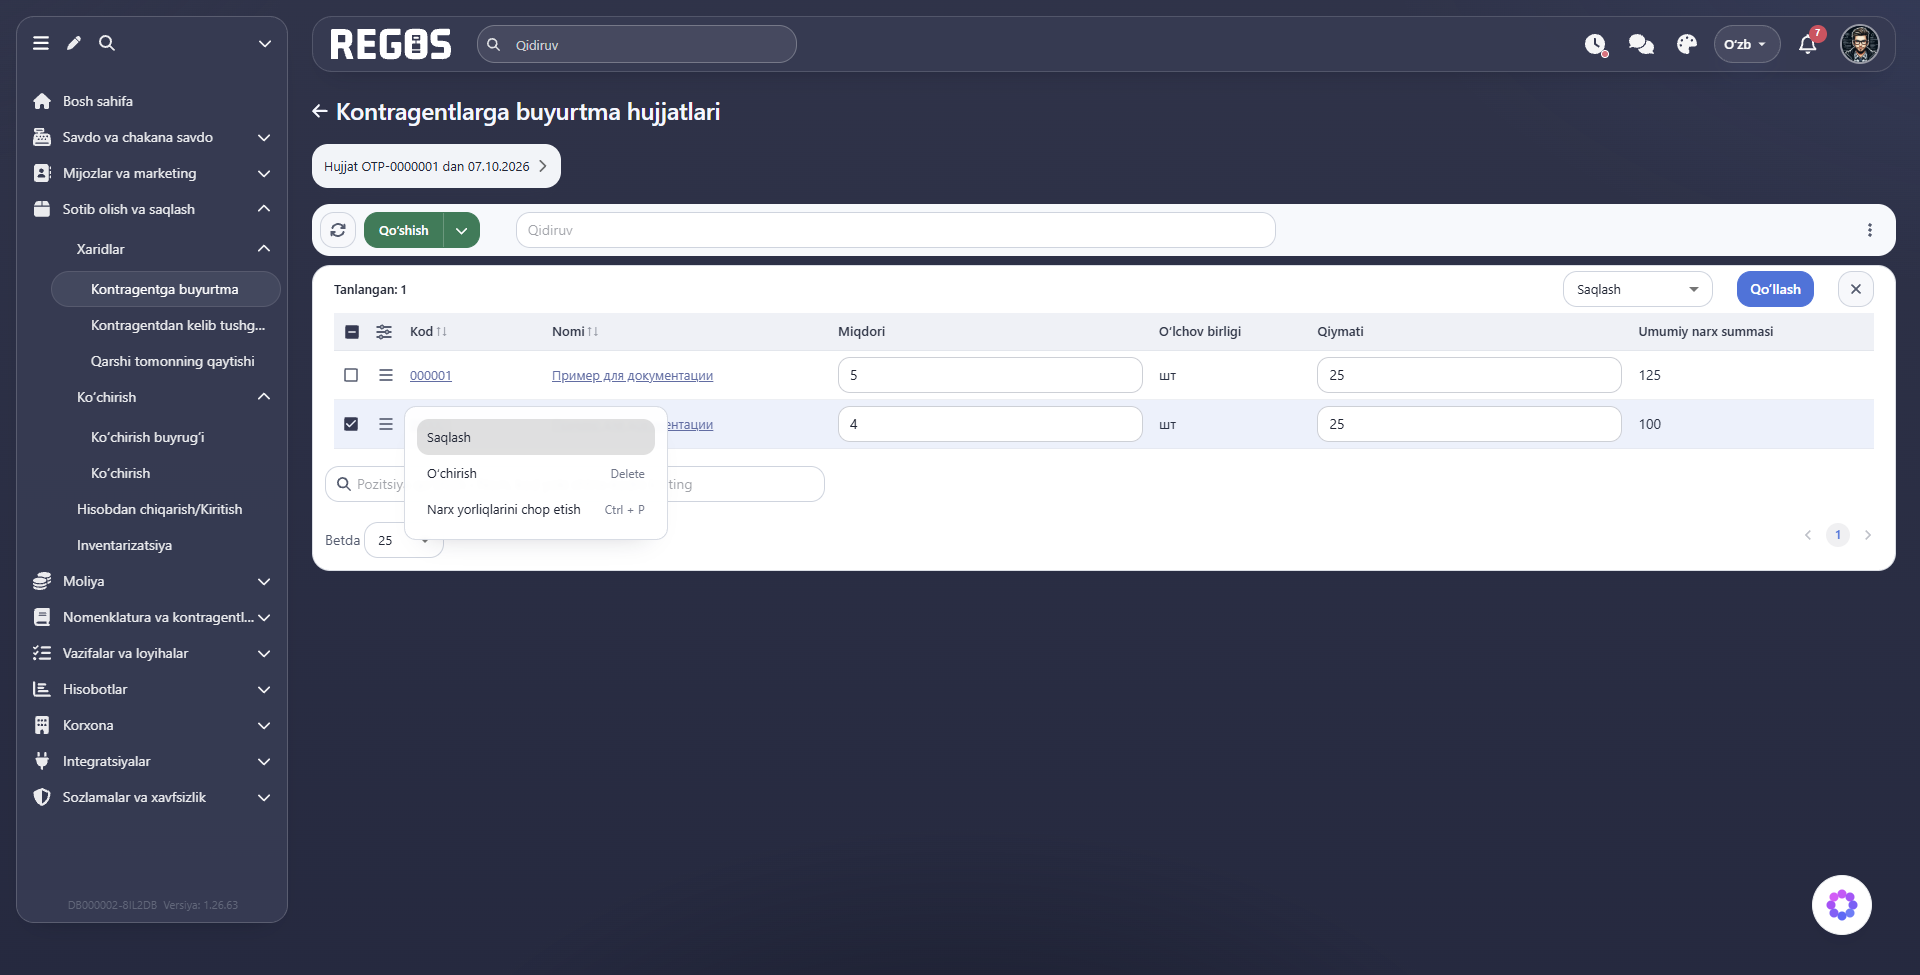Expand Savdo va chakana savdo section
Screen dimensions: 1920x975
(152, 137)
